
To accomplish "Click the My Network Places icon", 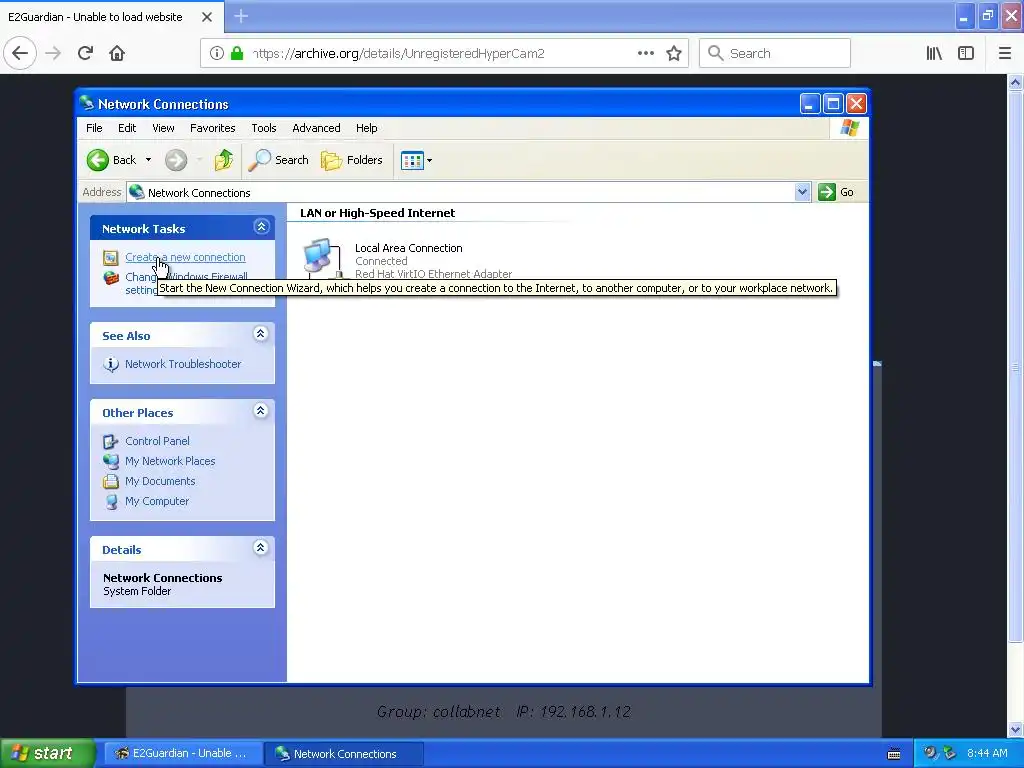I will pos(111,461).
